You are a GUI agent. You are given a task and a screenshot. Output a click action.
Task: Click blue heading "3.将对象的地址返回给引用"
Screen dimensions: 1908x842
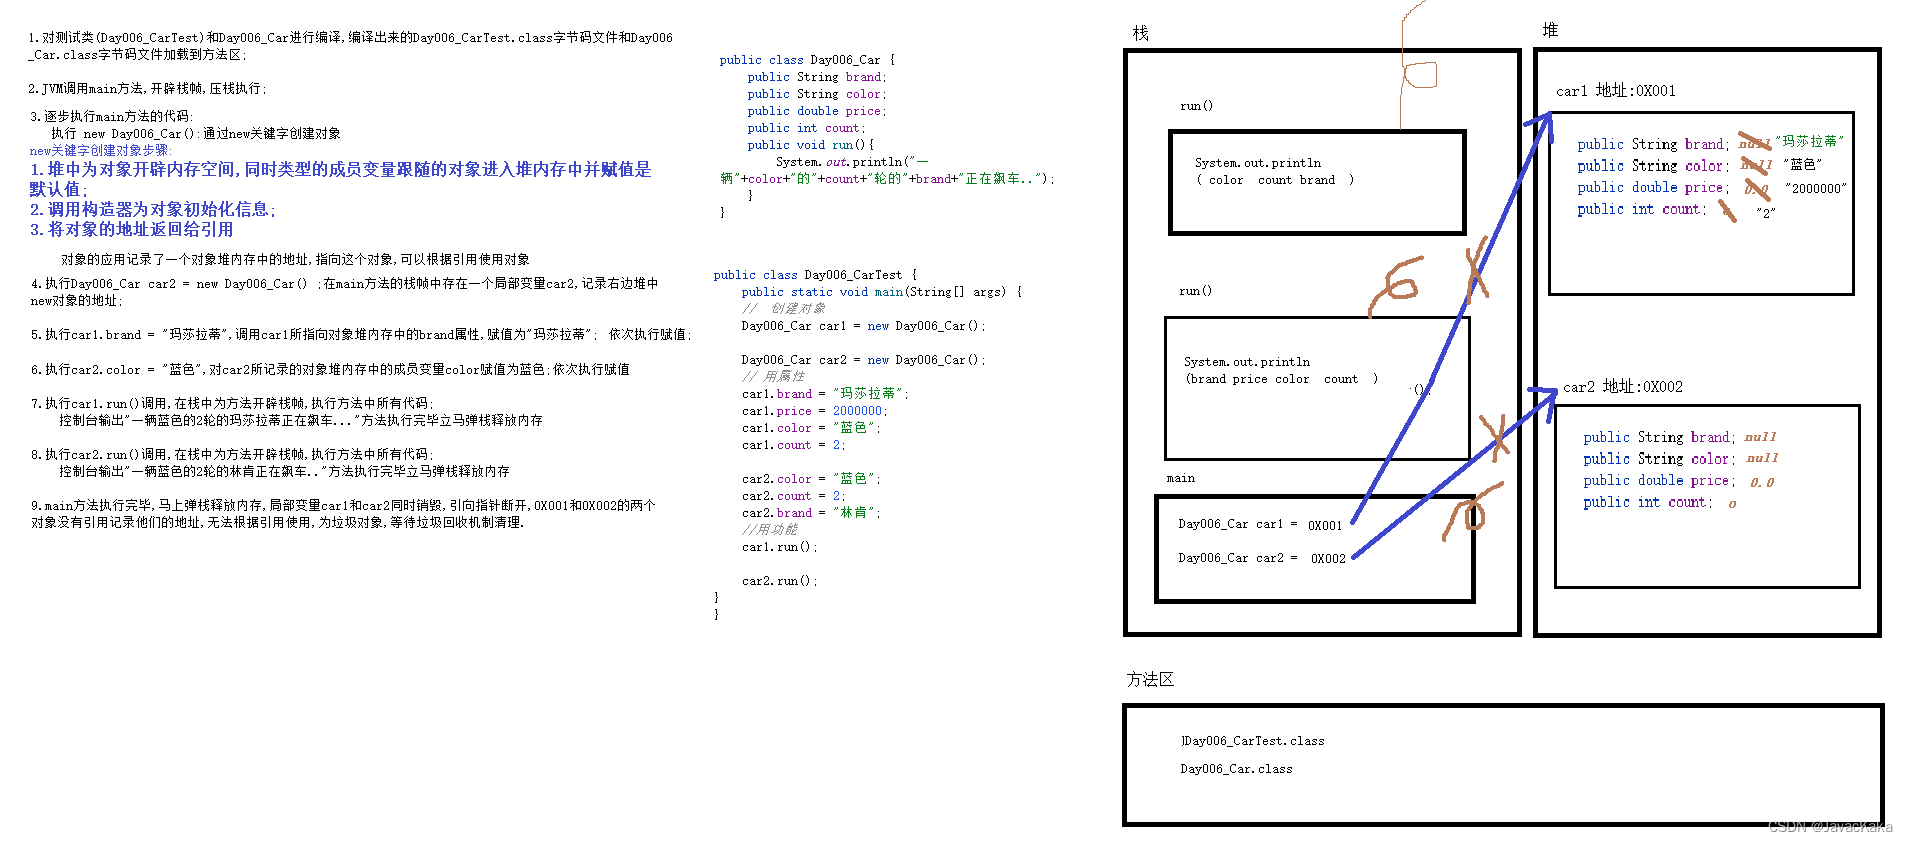tap(132, 229)
